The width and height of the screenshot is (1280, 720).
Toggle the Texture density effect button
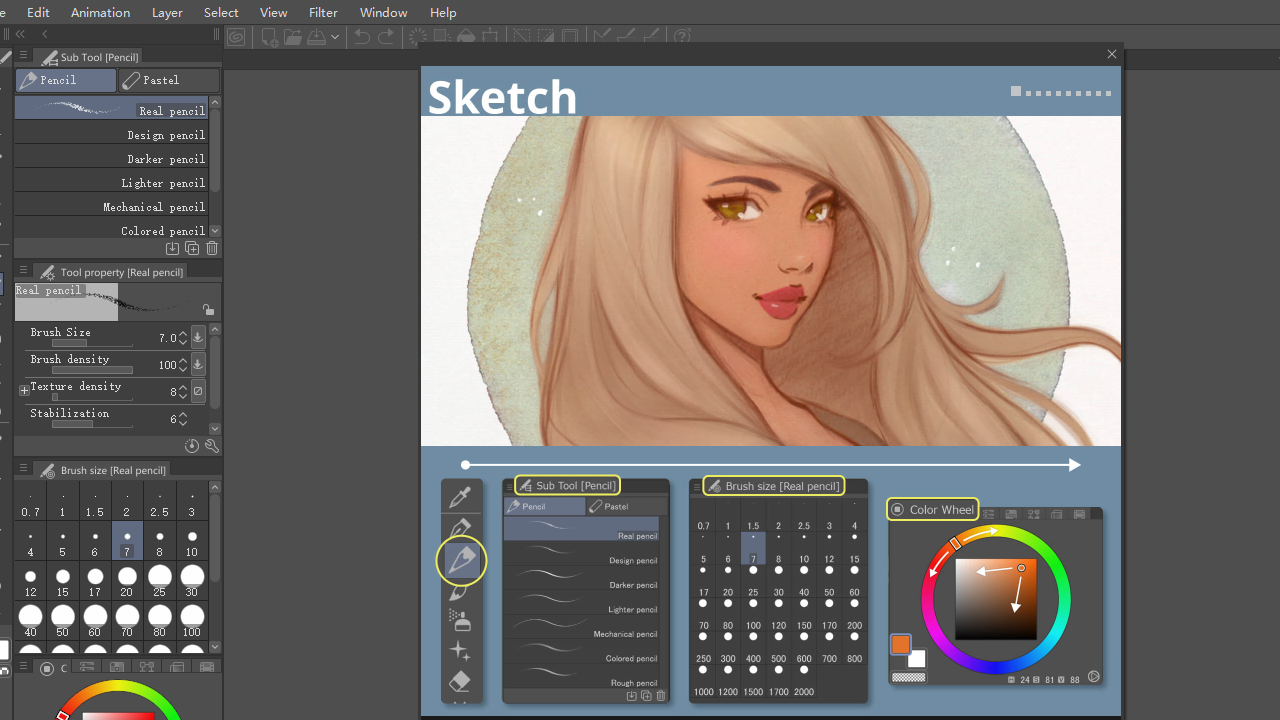click(198, 390)
